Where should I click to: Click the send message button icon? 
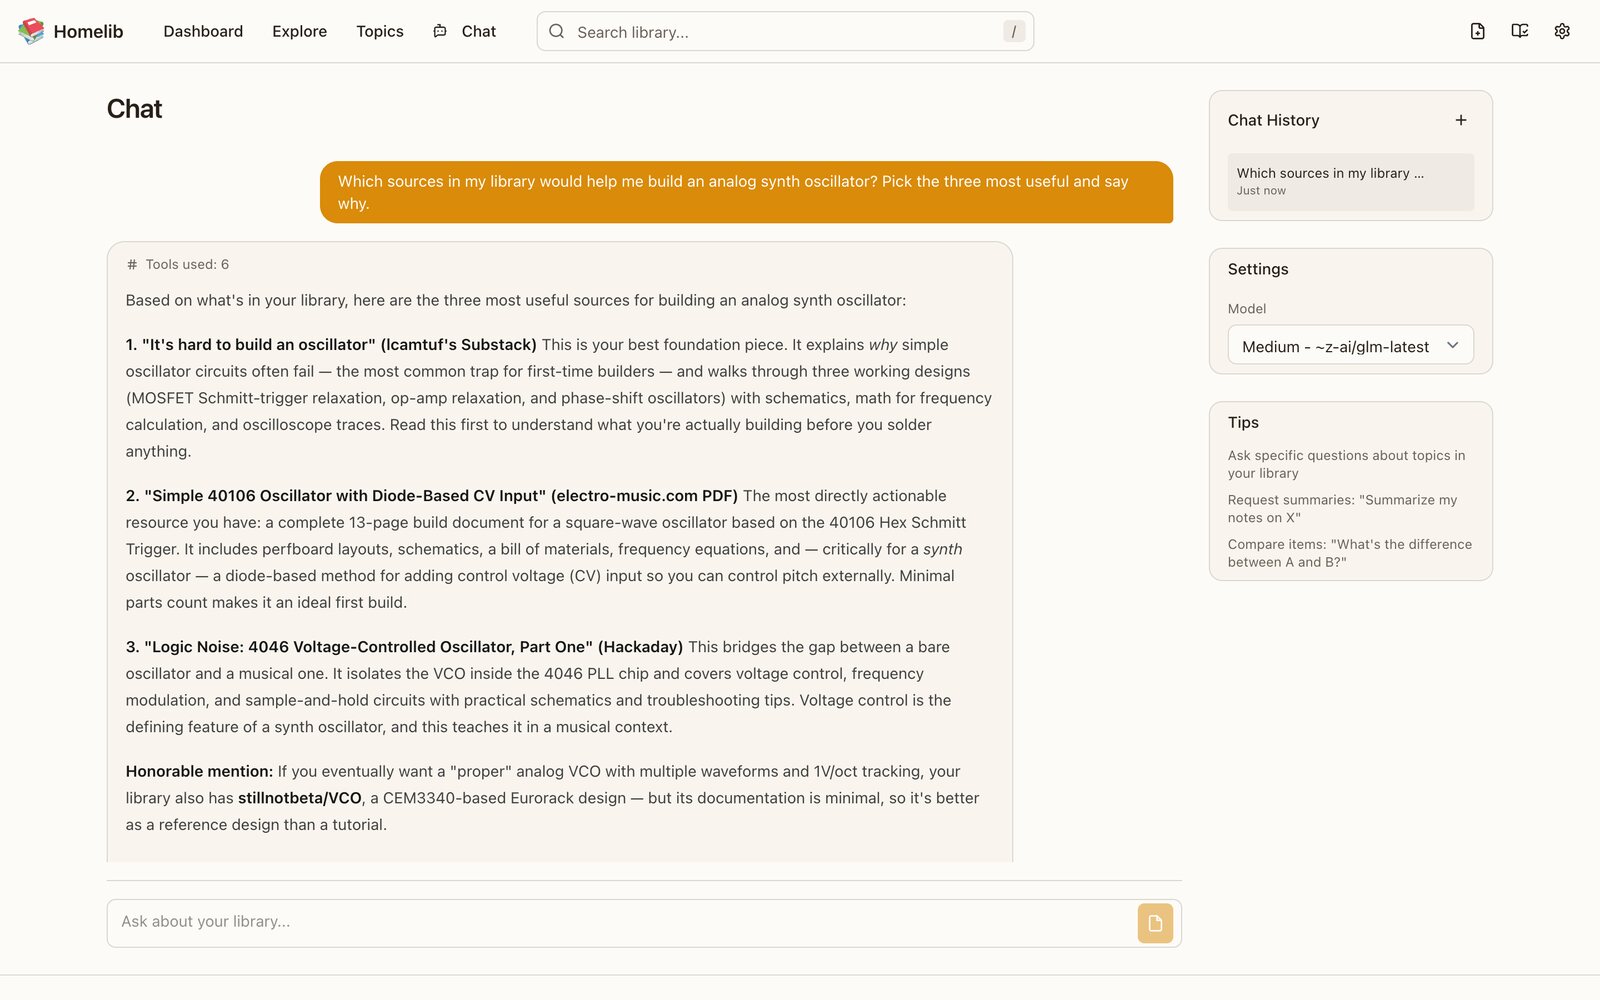pyautogui.click(x=1155, y=923)
